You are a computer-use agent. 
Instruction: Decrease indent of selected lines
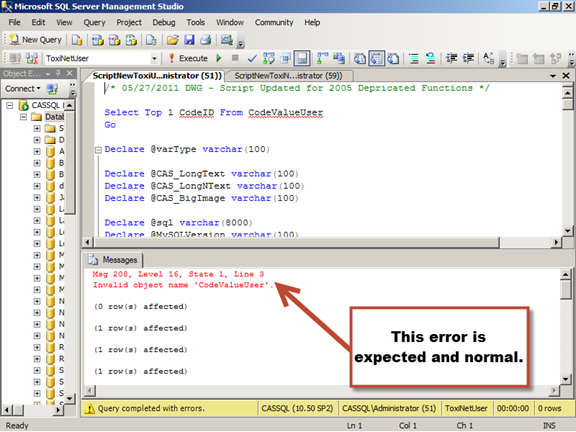(x=451, y=58)
